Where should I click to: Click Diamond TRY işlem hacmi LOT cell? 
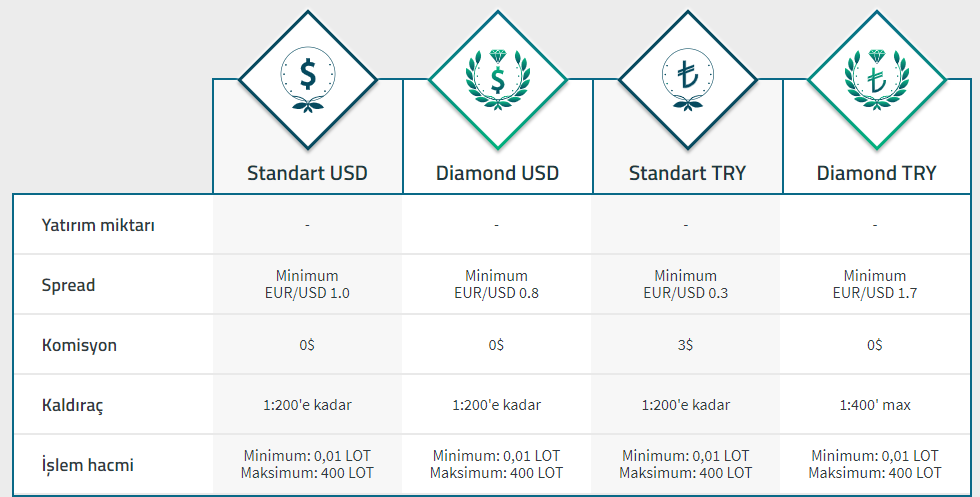coord(875,464)
